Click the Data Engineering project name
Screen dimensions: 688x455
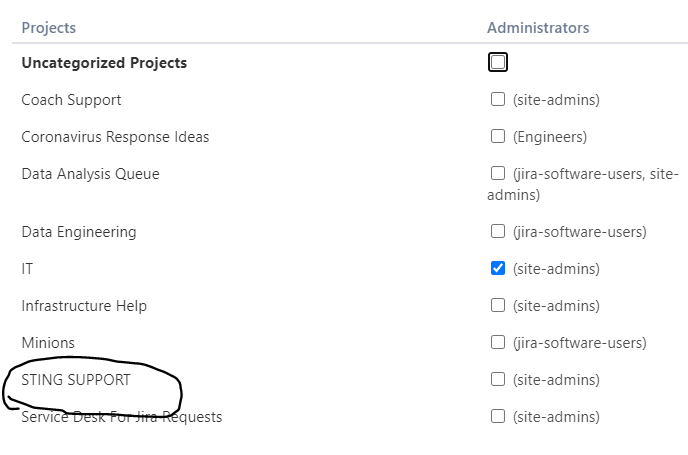[x=79, y=232]
